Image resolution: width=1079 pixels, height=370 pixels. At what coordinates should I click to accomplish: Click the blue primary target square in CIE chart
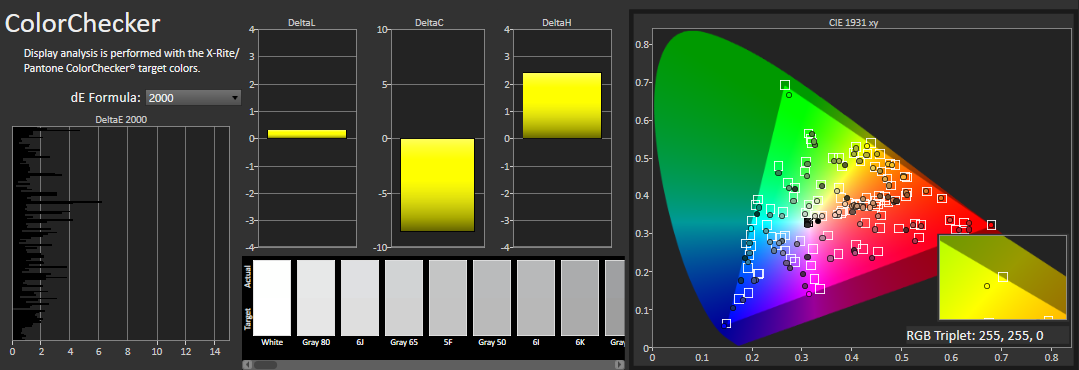pyautogui.click(x=726, y=323)
